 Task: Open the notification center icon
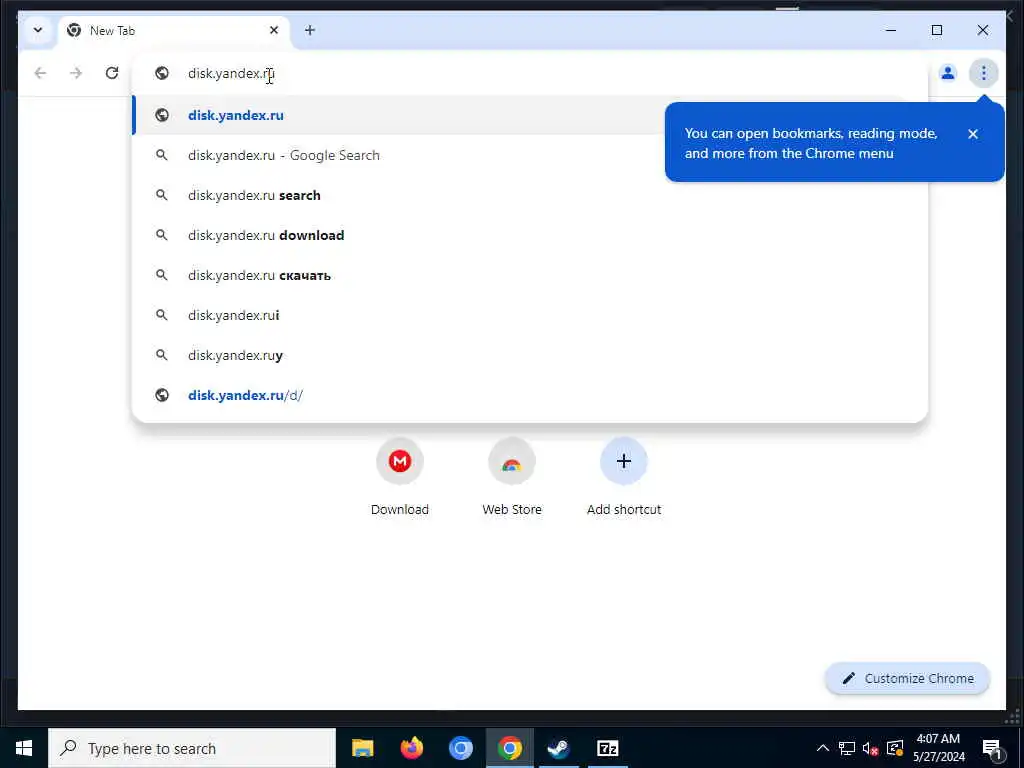992,748
